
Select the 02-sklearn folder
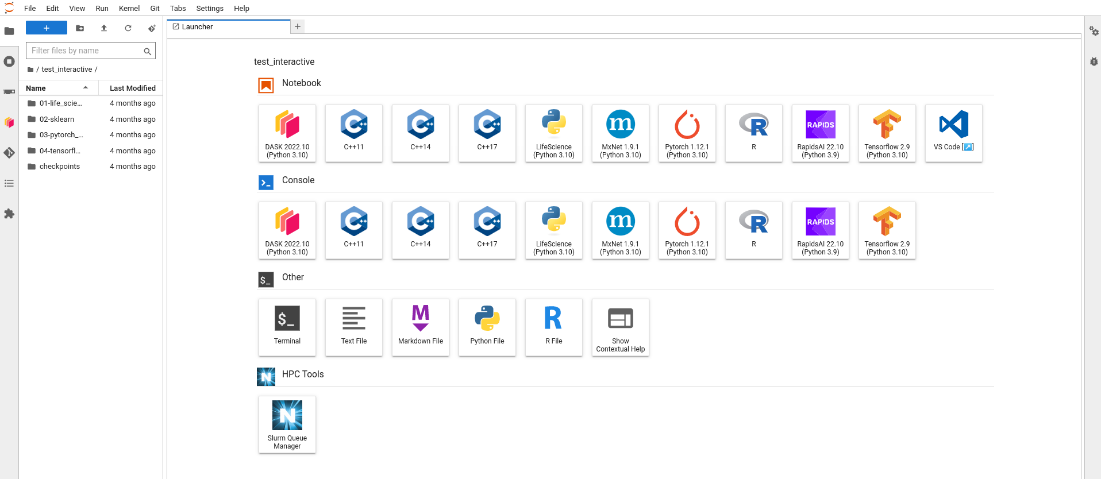pyautogui.click(x=91, y=119)
